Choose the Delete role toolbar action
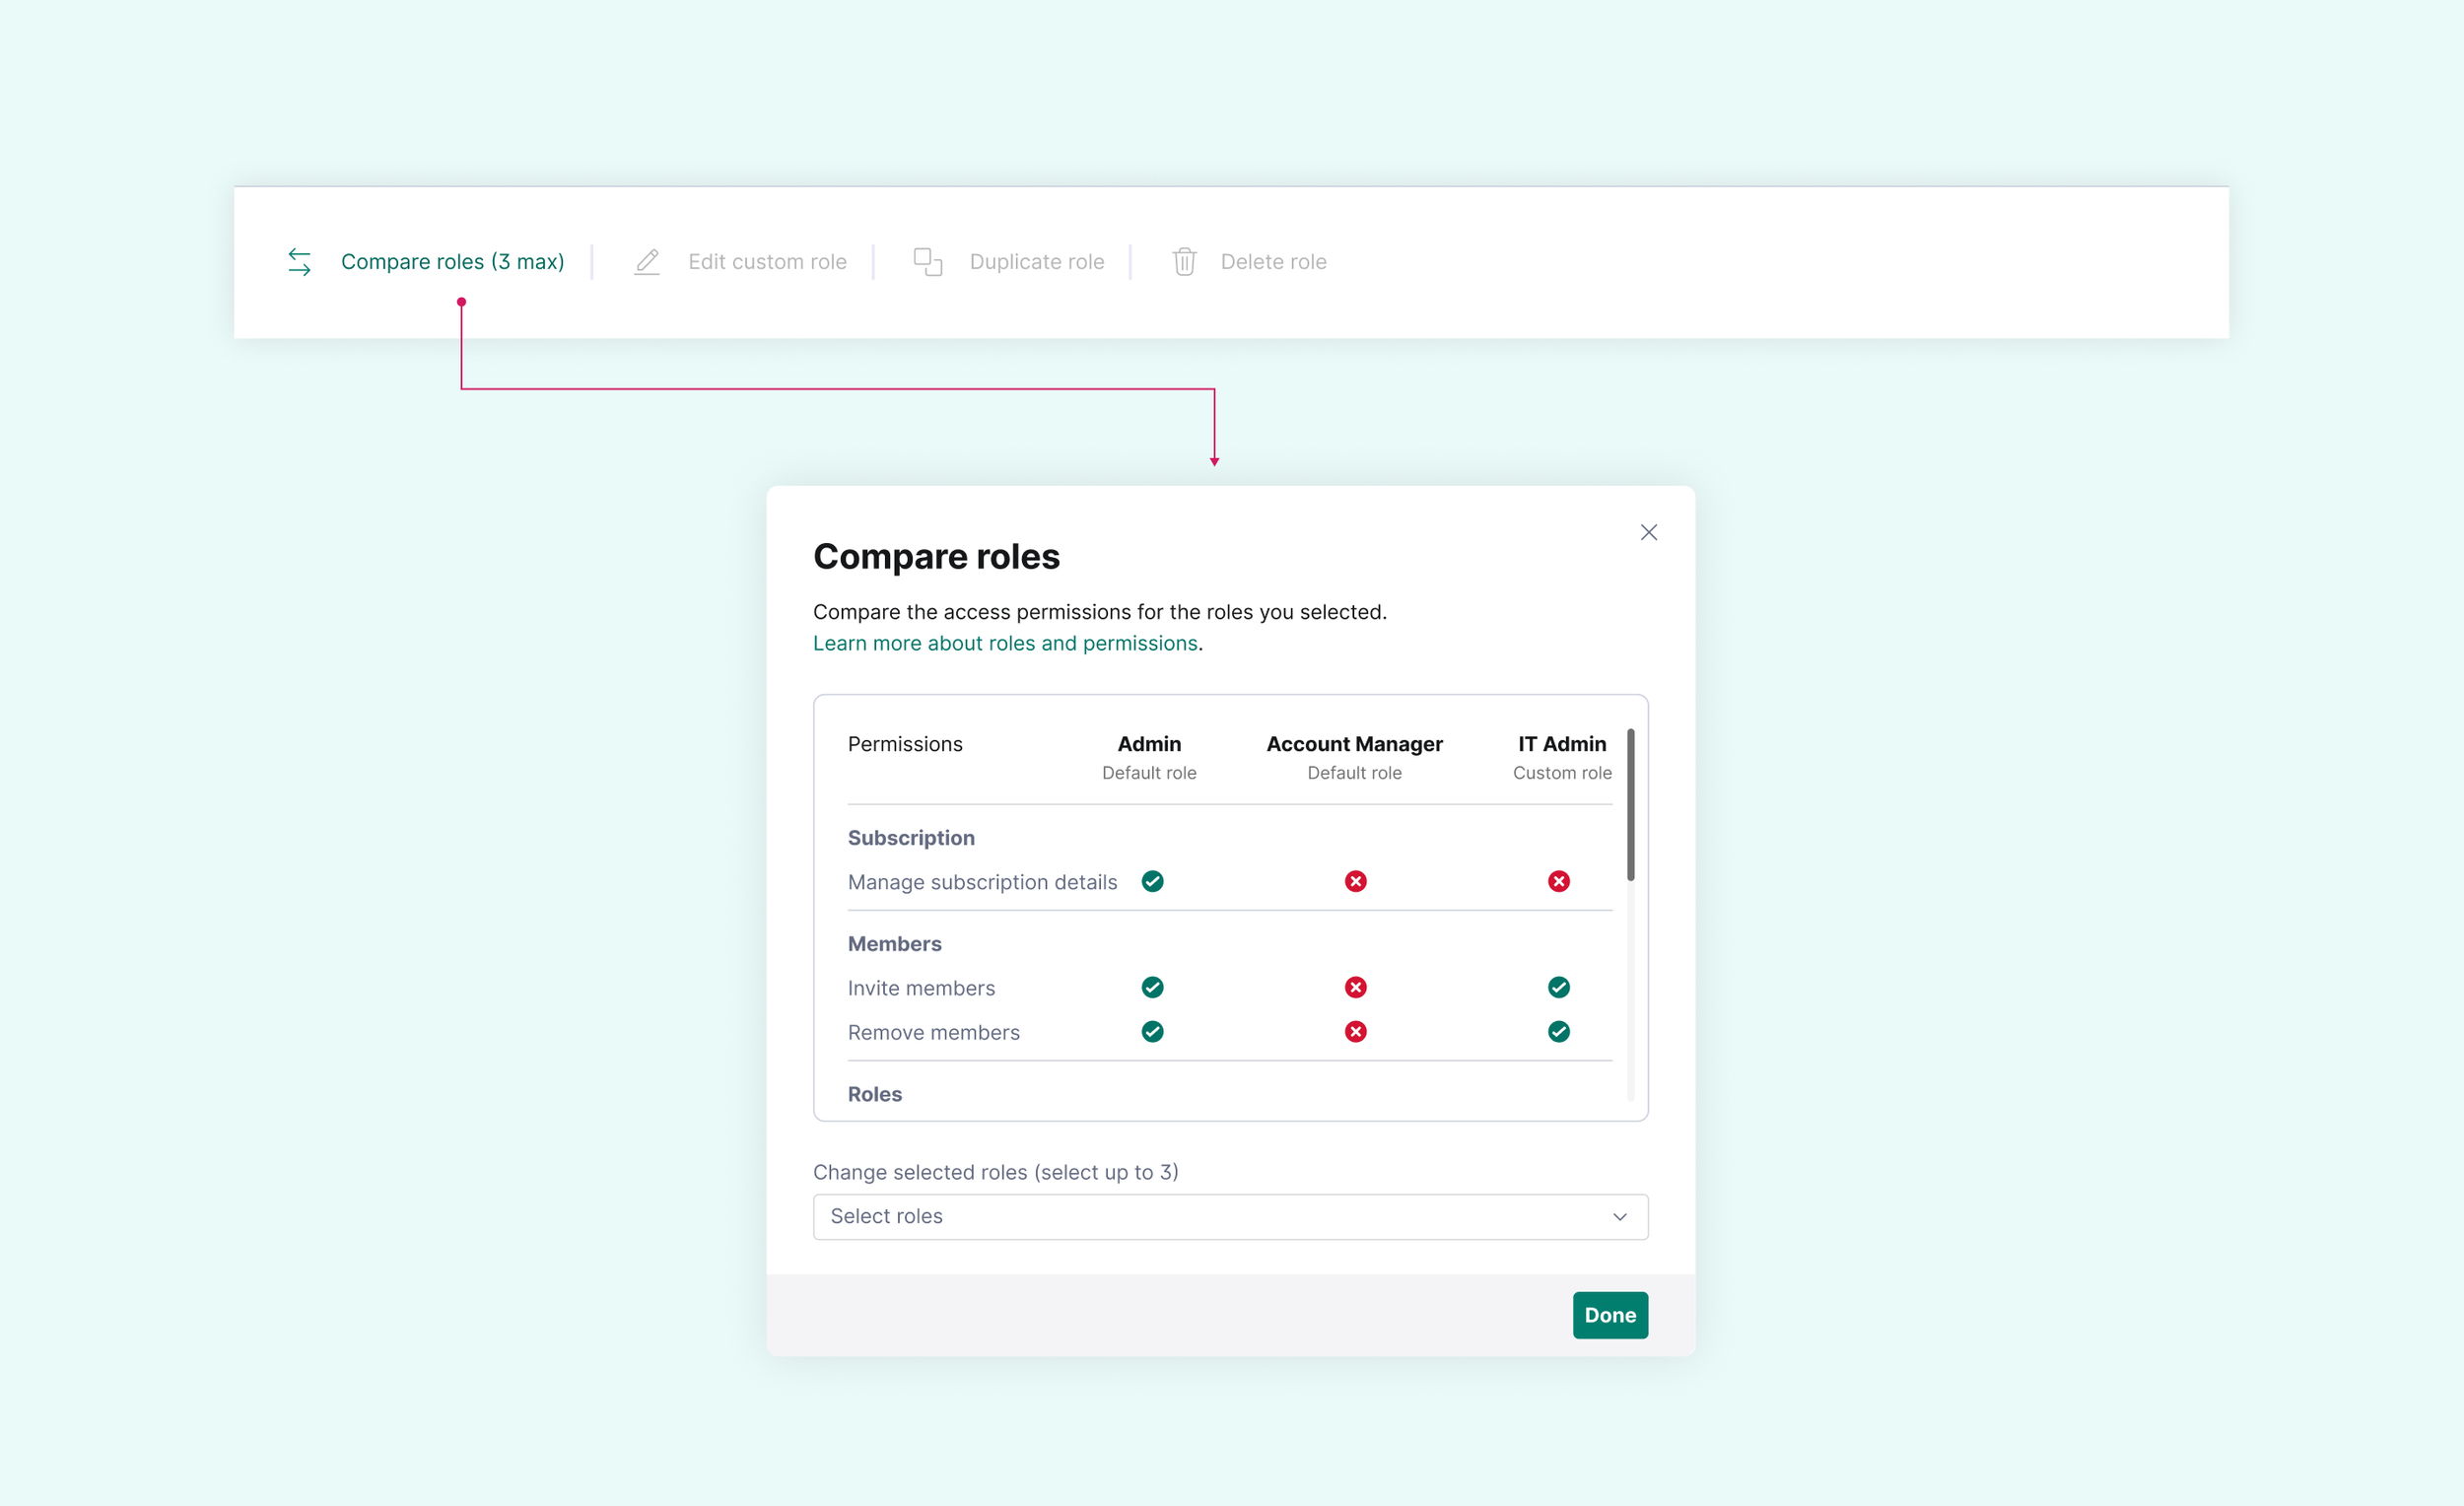This screenshot has width=2464, height=1506. coord(1273,262)
